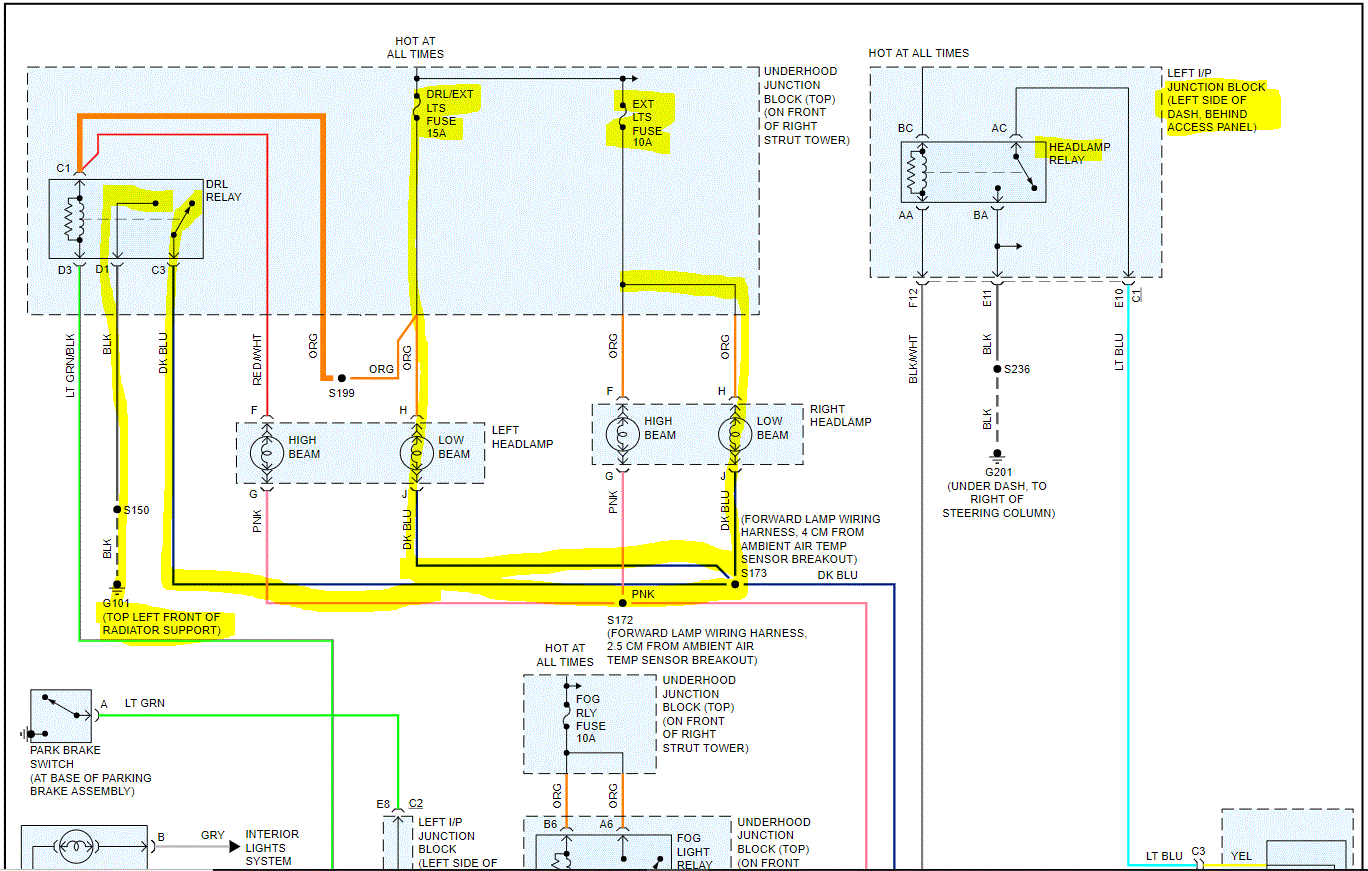Click the highlighted EXT LTS FUSE 10A label
This screenshot has width=1368, height=871.
tap(648, 123)
